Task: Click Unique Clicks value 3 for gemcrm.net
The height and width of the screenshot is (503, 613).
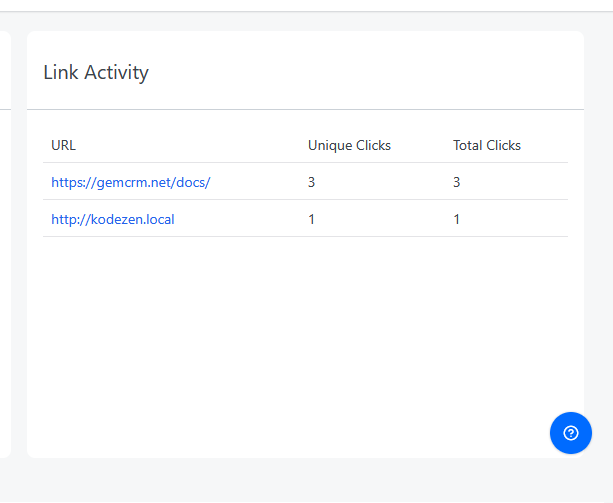Action: 311,182
